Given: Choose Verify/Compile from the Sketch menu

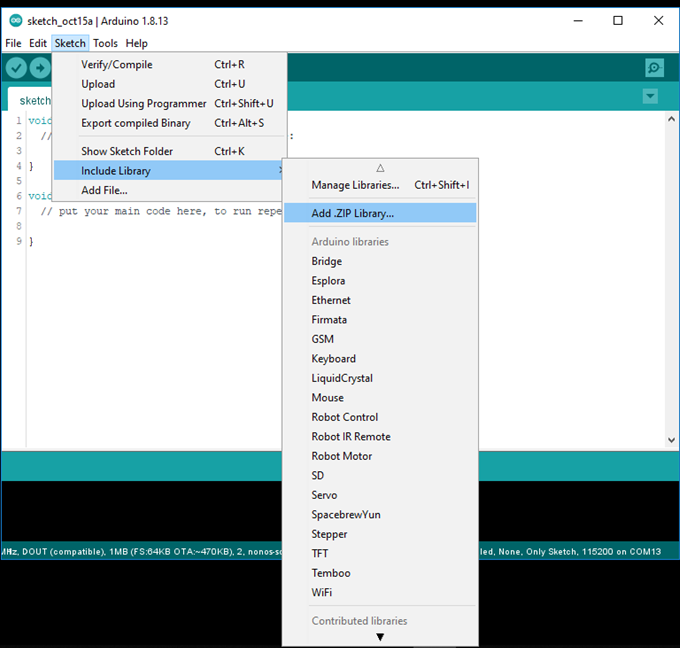Looking at the screenshot, I should 170,65.
